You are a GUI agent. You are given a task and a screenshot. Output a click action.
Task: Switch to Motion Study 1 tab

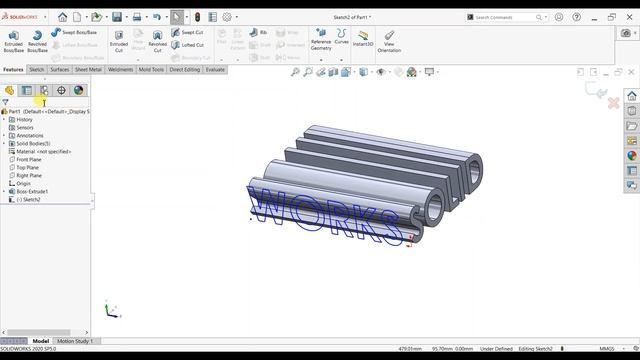[x=75, y=341]
